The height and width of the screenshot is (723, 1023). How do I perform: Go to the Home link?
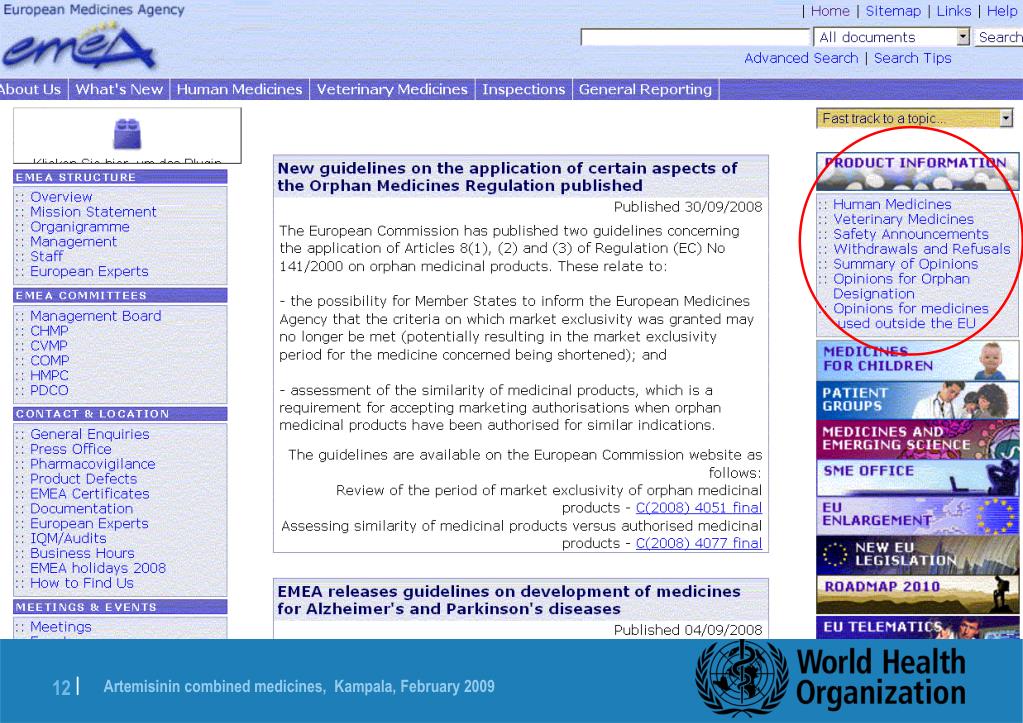830,11
